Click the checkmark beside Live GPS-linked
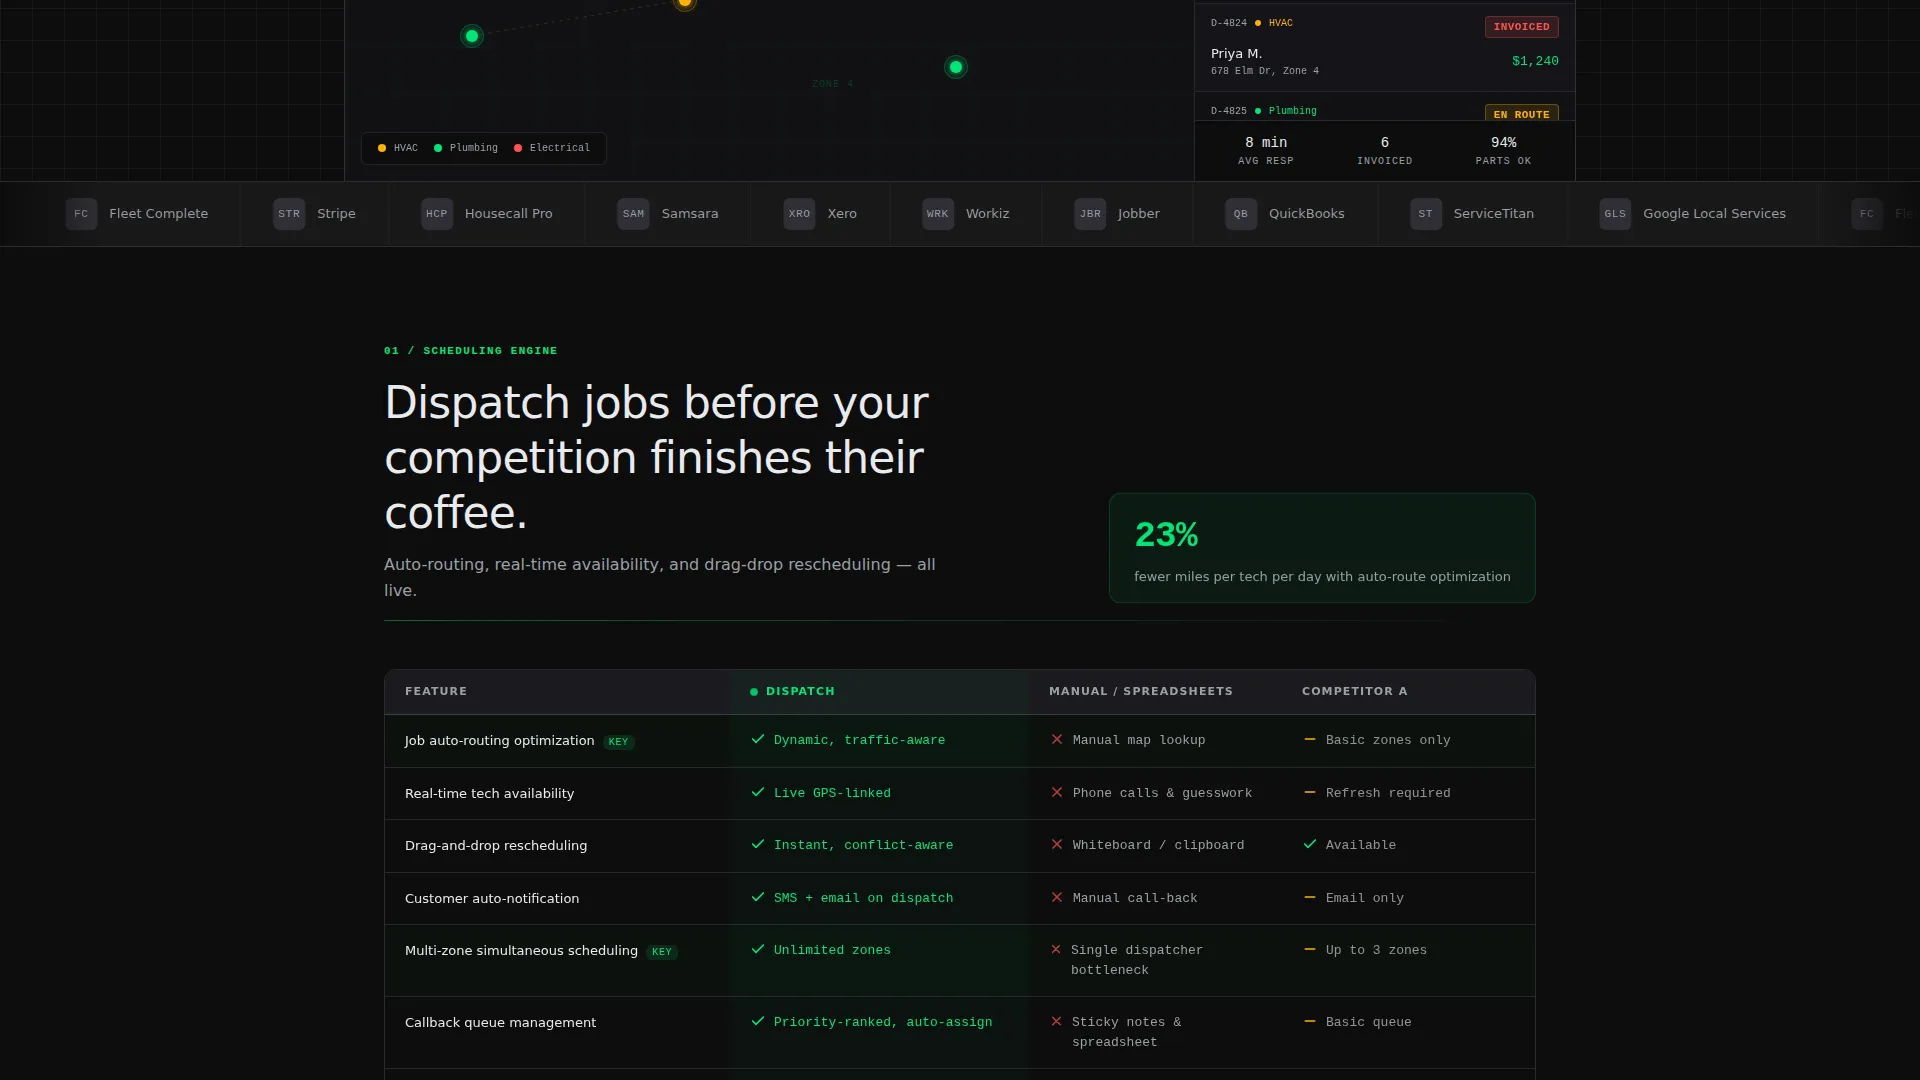The image size is (1920, 1080). [x=758, y=792]
